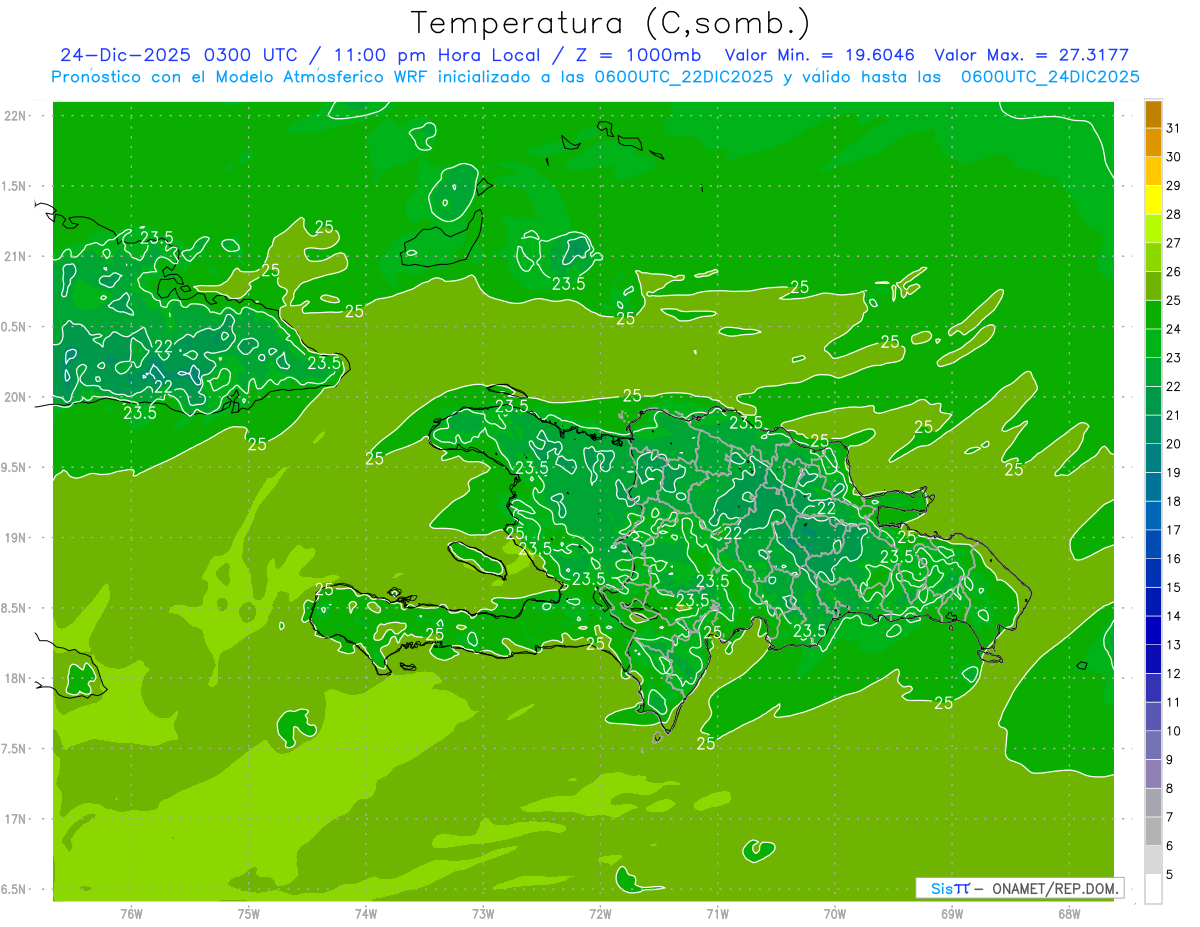This screenshot has width=1200, height=927.
Task: Select "Valor Max. = 27.3177" text
Action: (x=1033, y=55)
